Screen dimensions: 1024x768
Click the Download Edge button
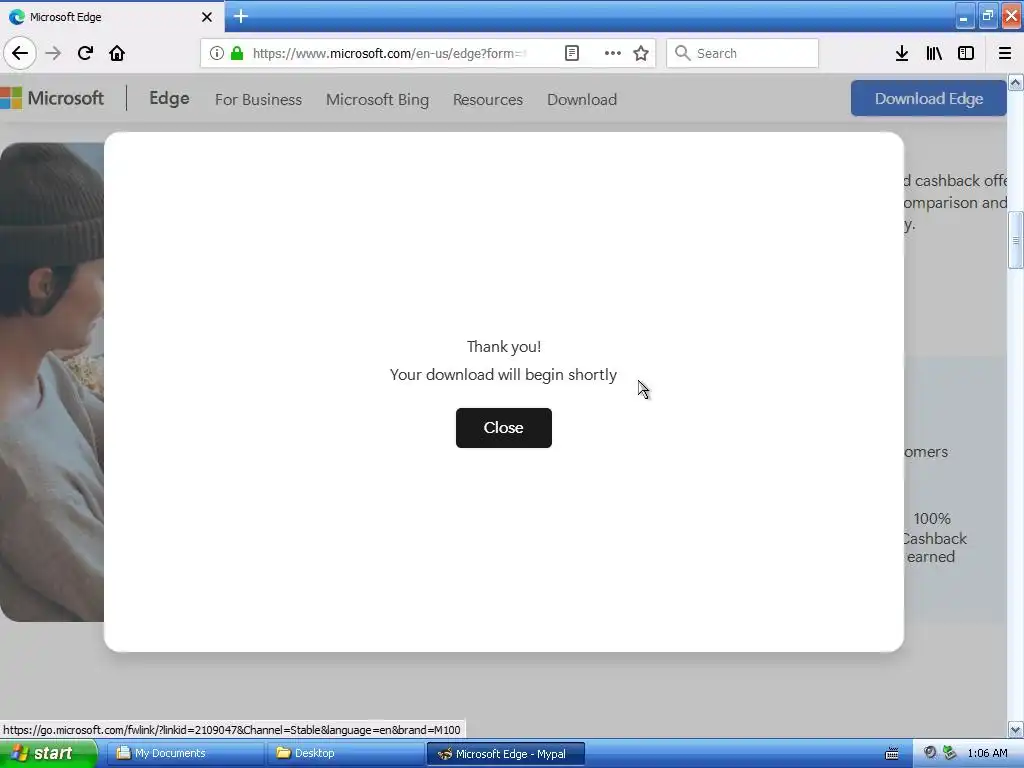point(929,99)
